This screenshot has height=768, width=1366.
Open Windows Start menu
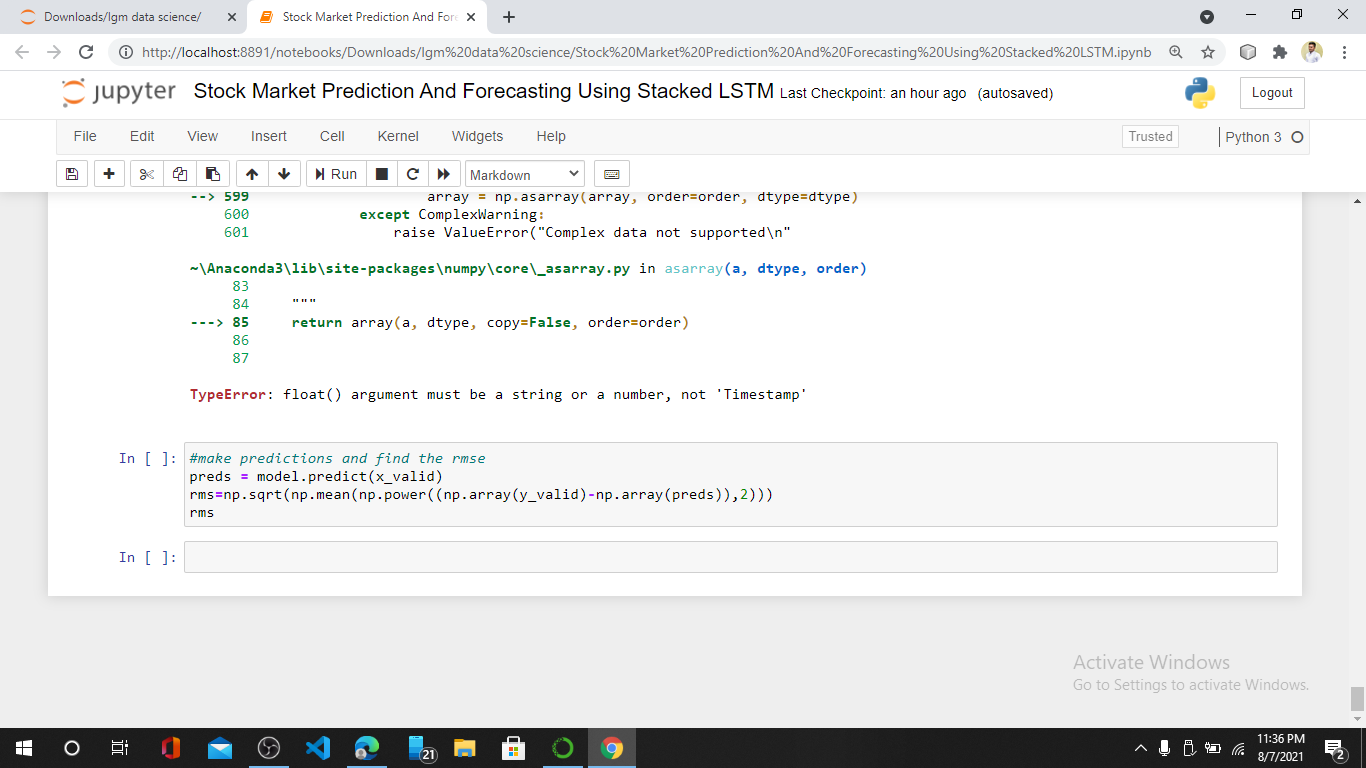click(24, 747)
